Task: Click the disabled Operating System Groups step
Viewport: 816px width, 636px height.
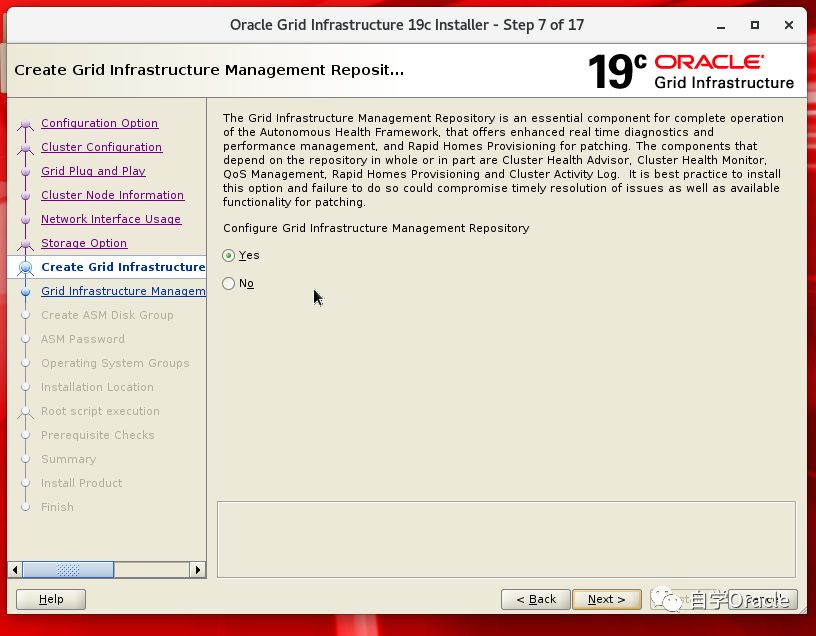Action: [115, 363]
